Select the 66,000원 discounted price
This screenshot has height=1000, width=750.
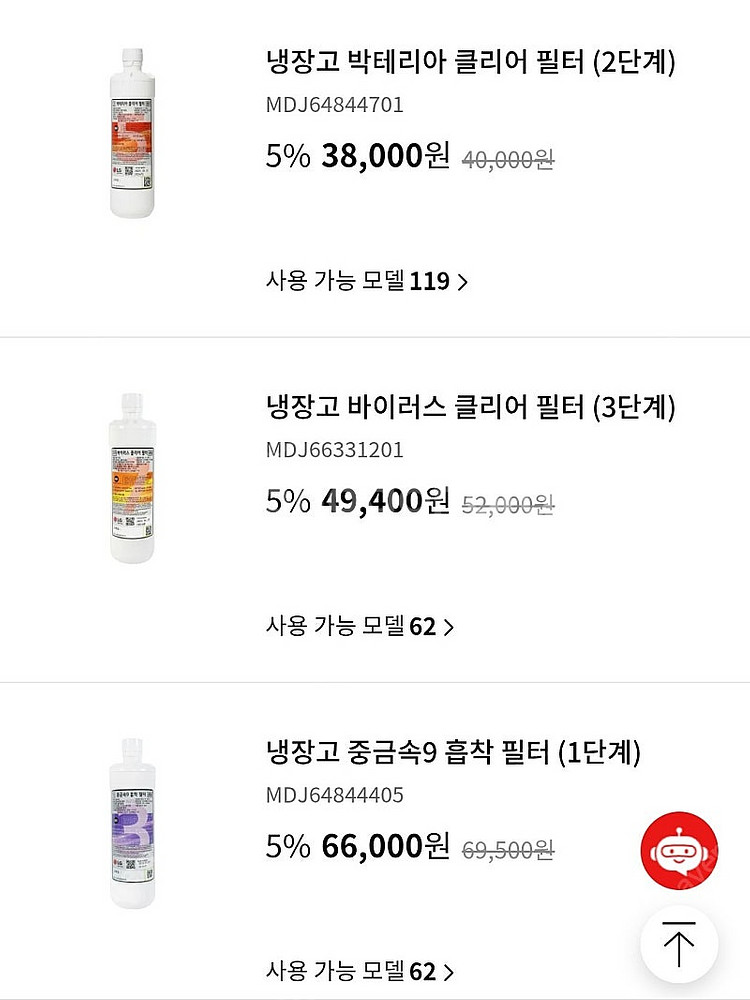386,846
